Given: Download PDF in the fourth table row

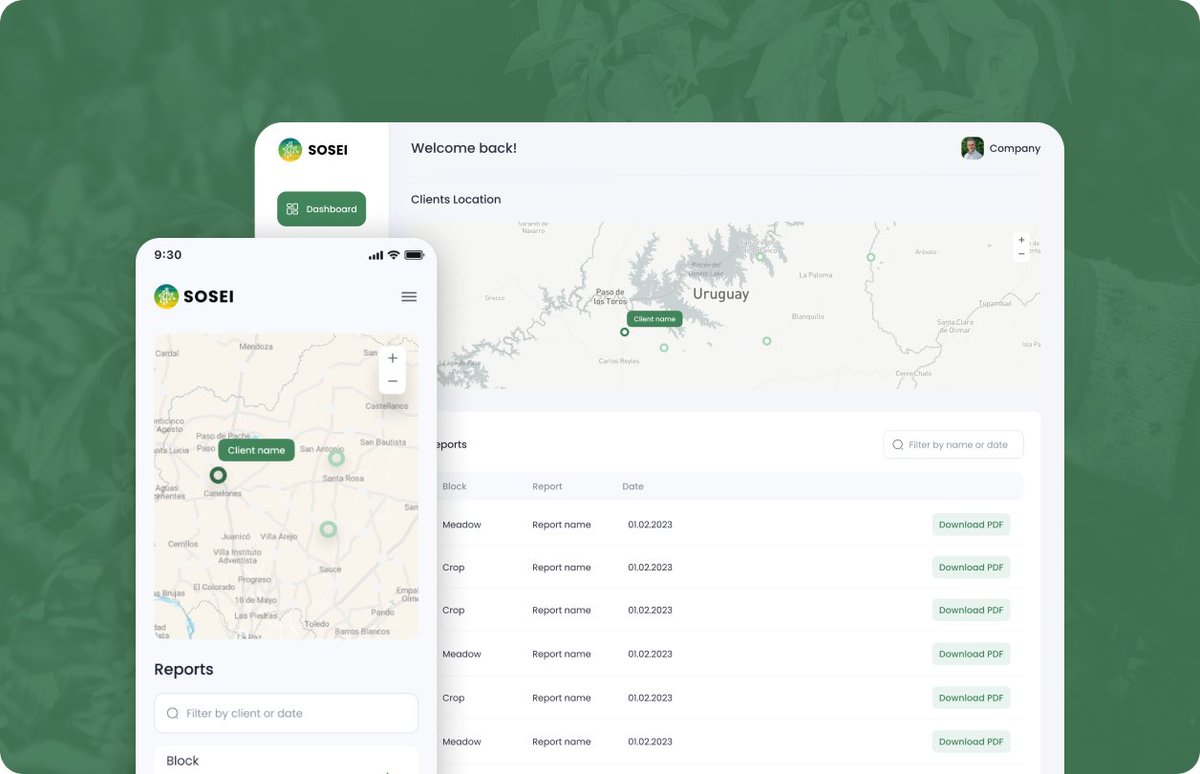Looking at the screenshot, I should [971, 654].
